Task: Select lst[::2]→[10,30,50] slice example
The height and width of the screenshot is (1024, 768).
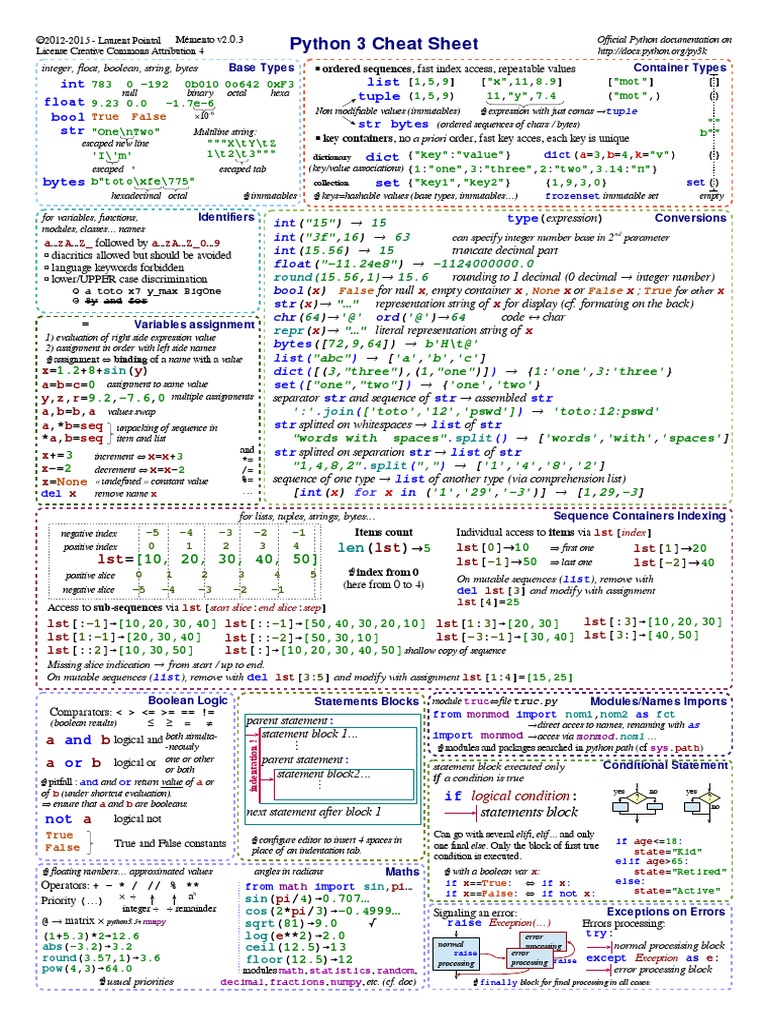Action: tap(120, 650)
